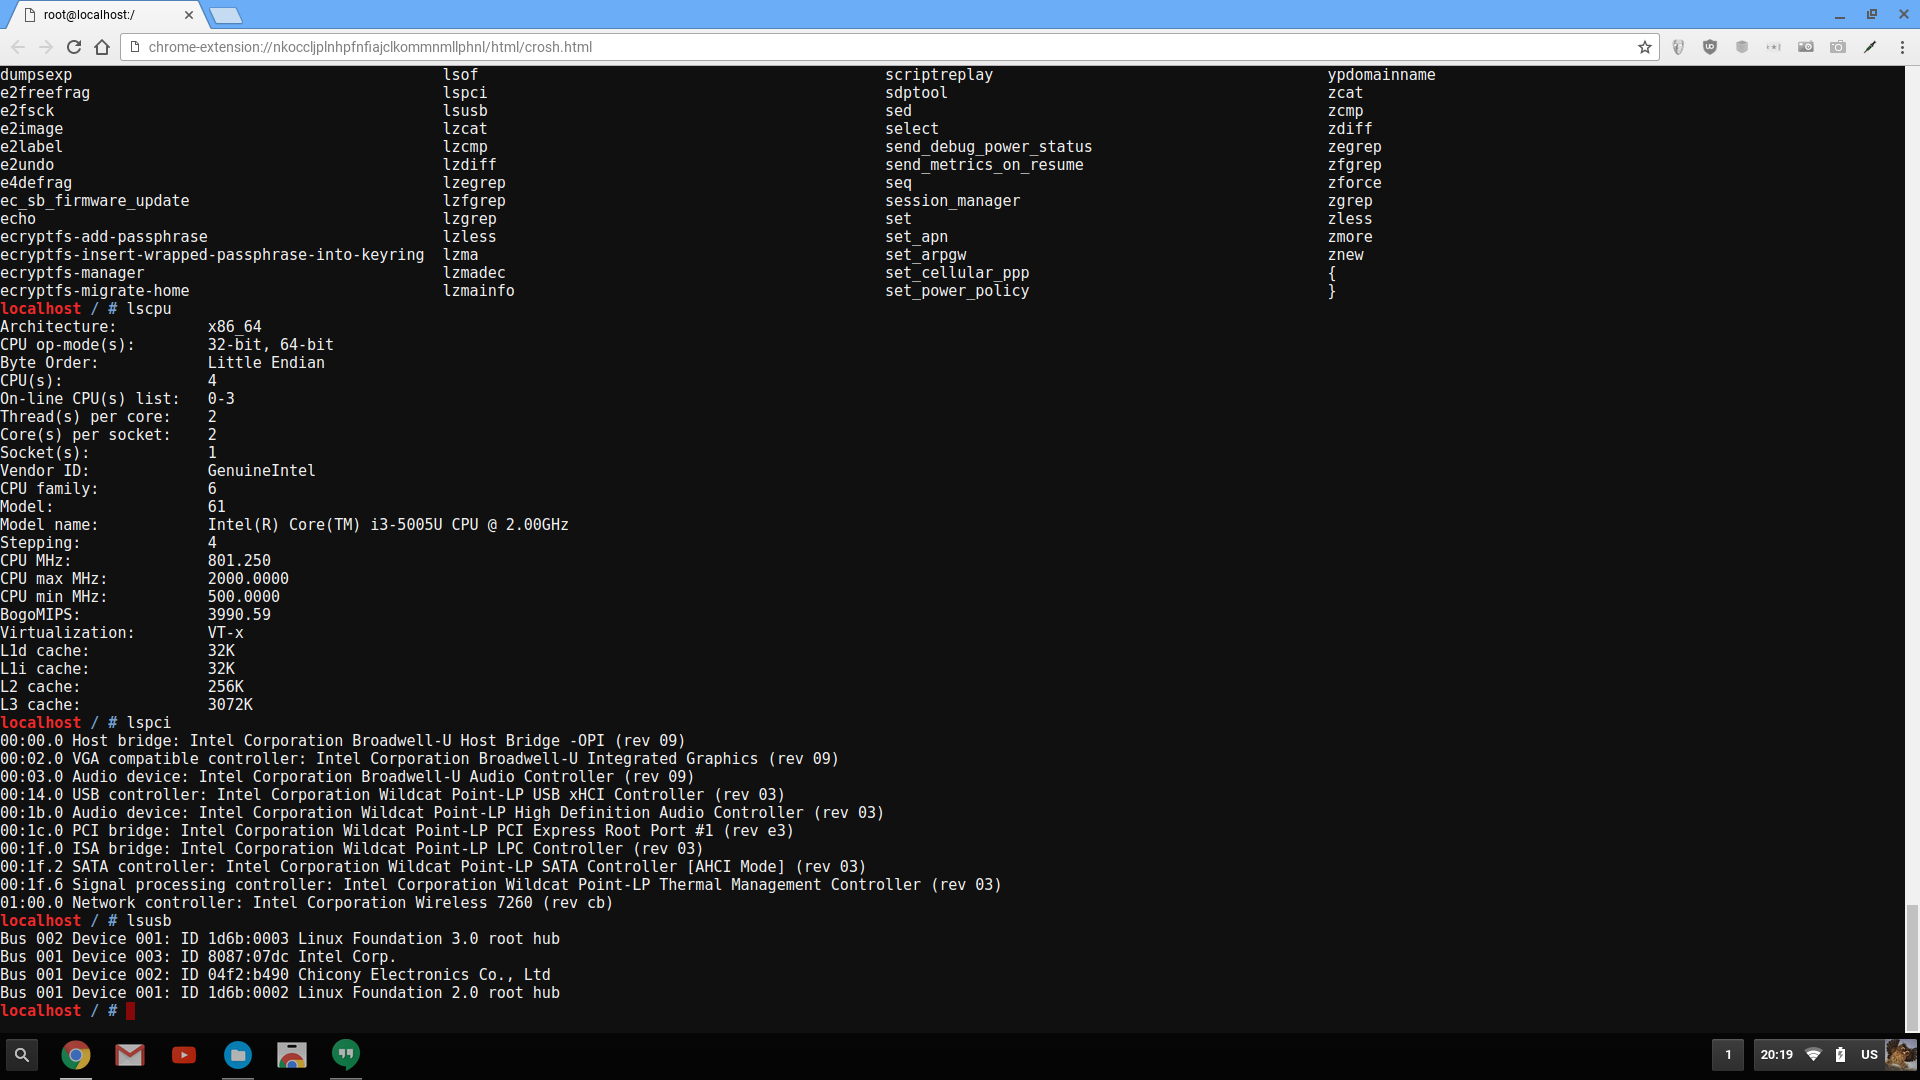Launch YouTube from the shelf
Viewport: 1920px width, 1080px height.
[184, 1055]
